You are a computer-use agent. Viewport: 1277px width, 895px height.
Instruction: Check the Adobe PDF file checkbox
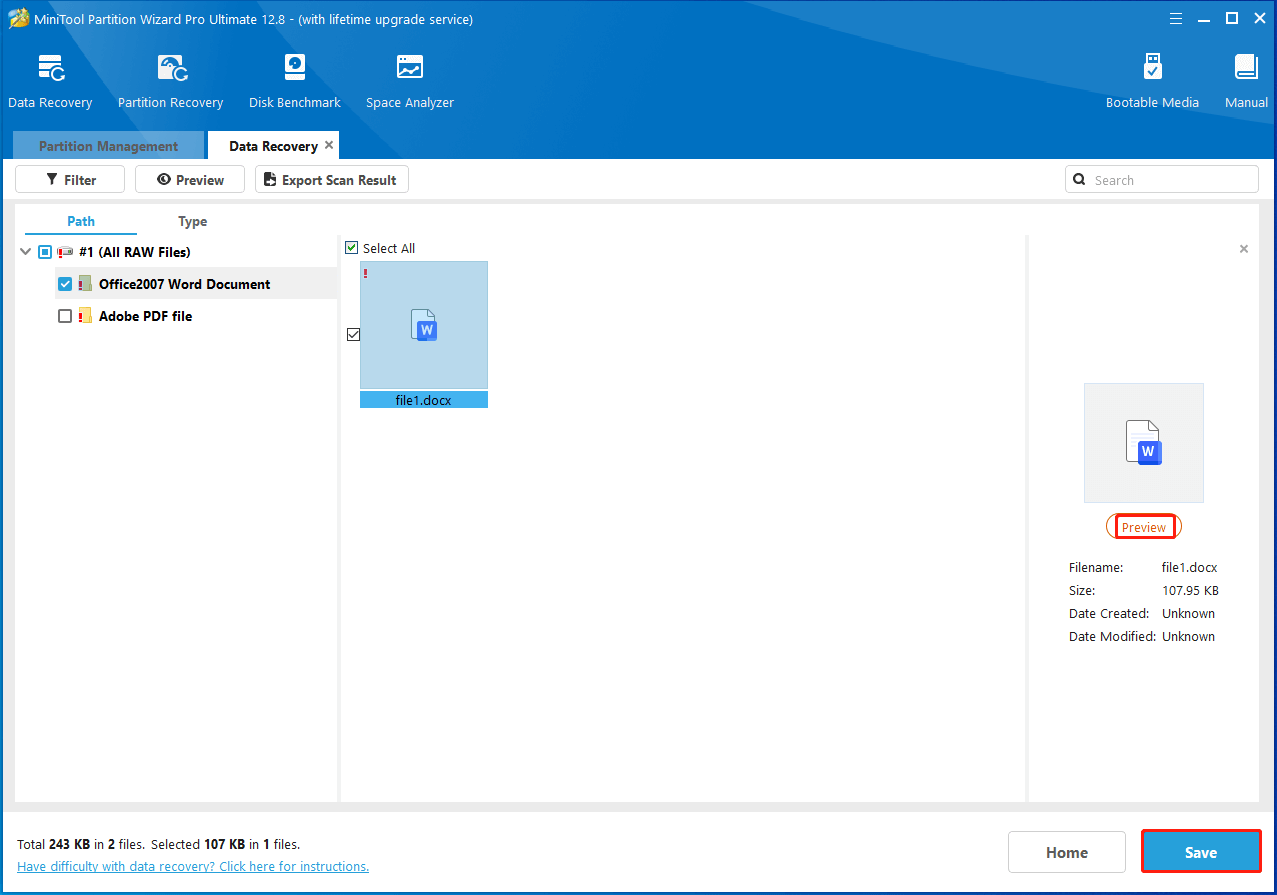tap(65, 316)
